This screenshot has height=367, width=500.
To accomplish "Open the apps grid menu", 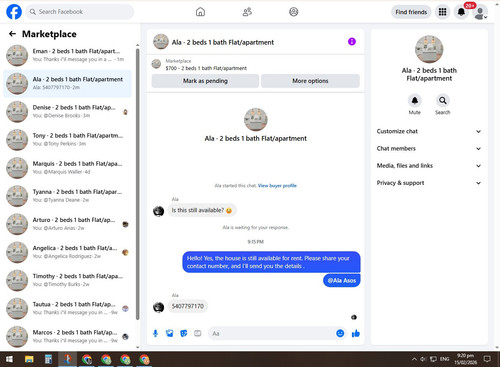I will (x=442, y=12).
